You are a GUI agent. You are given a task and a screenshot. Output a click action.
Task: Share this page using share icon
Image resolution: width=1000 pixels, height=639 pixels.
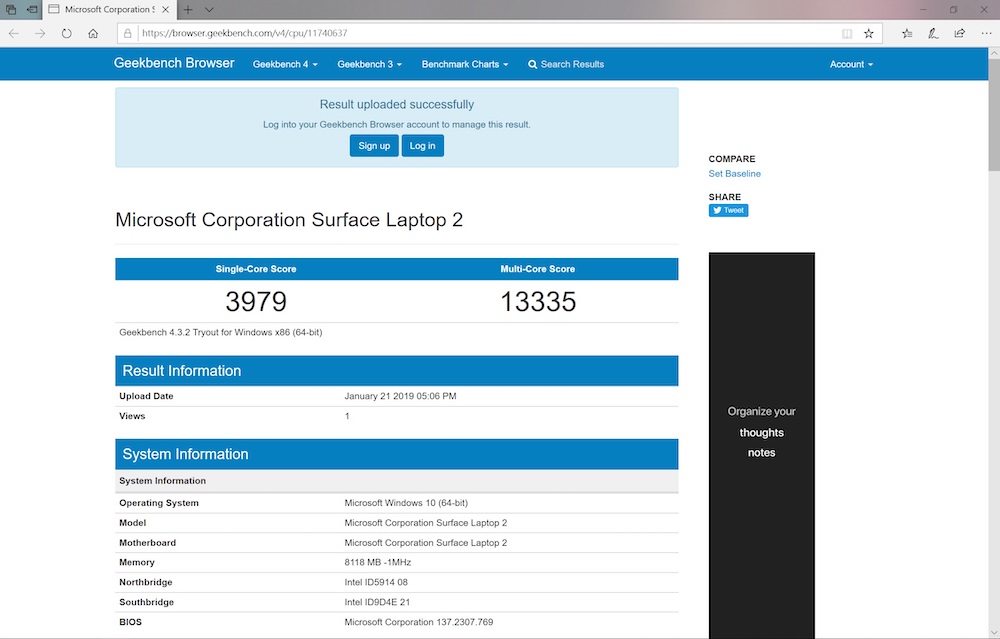(959, 33)
